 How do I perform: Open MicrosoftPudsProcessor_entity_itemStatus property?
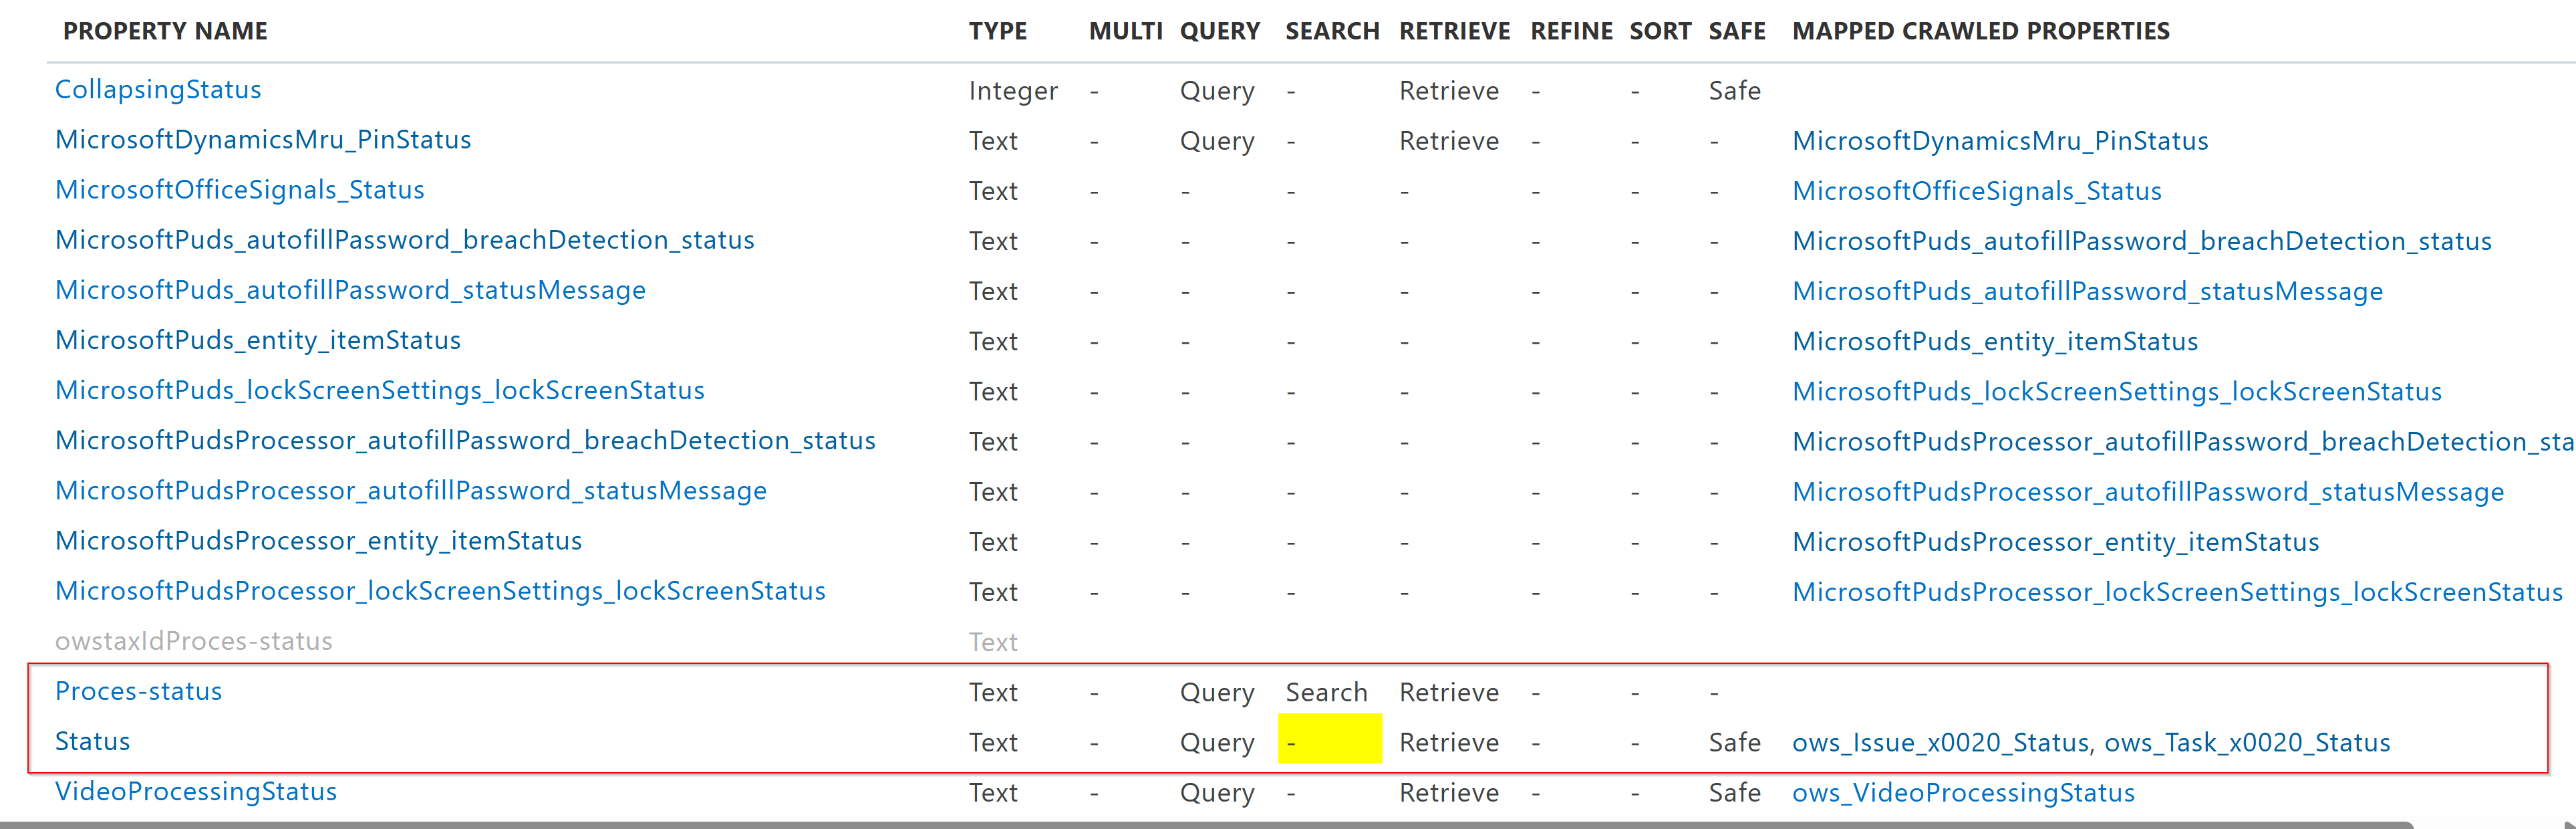pyautogui.click(x=318, y=541)
